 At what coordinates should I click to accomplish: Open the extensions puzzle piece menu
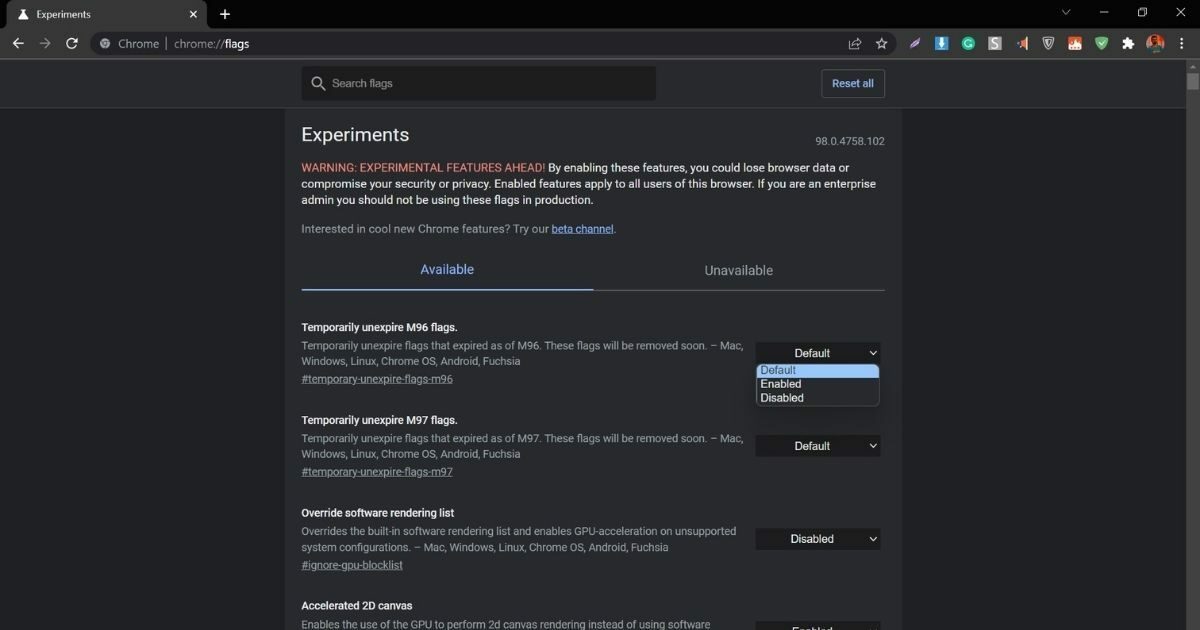point(1128,43)
